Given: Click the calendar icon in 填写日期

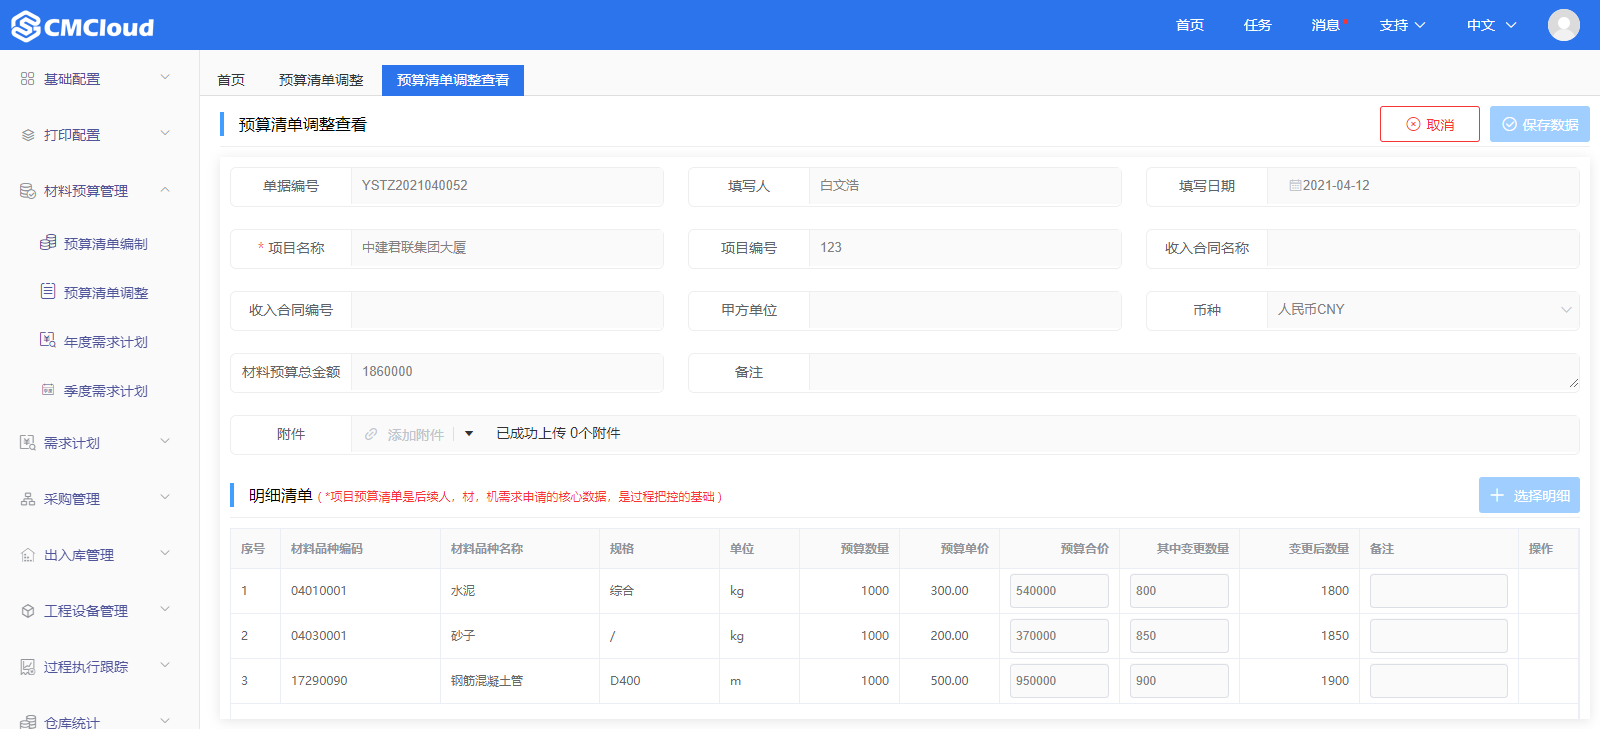Looking at the screenshot, I should coord(1295,186).
